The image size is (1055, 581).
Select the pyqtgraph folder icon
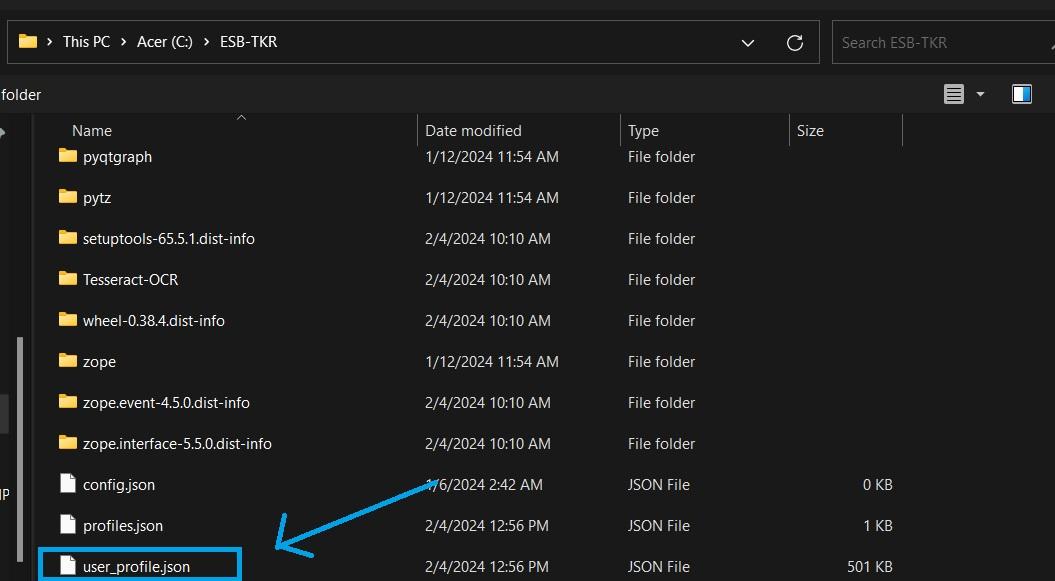tap(68, 156)
